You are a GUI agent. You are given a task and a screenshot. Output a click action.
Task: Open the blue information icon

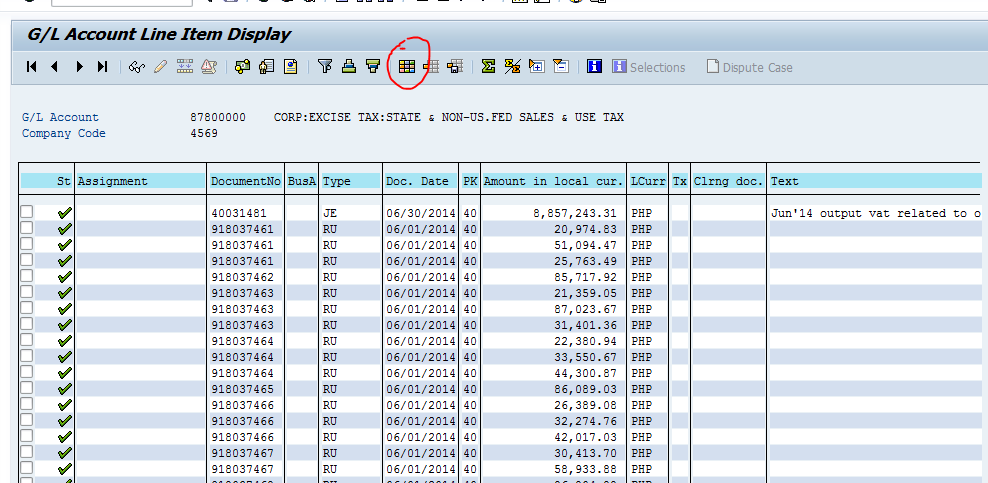[594, 66]
